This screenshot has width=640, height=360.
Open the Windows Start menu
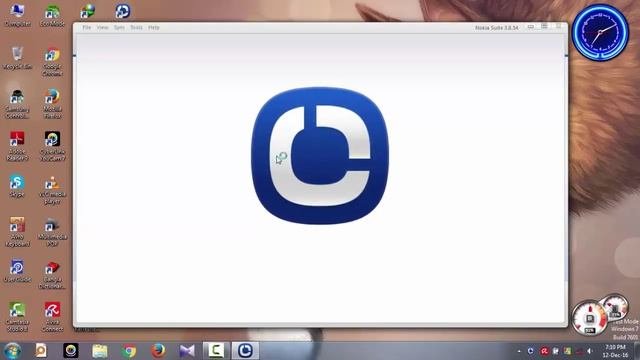point(13,351)
